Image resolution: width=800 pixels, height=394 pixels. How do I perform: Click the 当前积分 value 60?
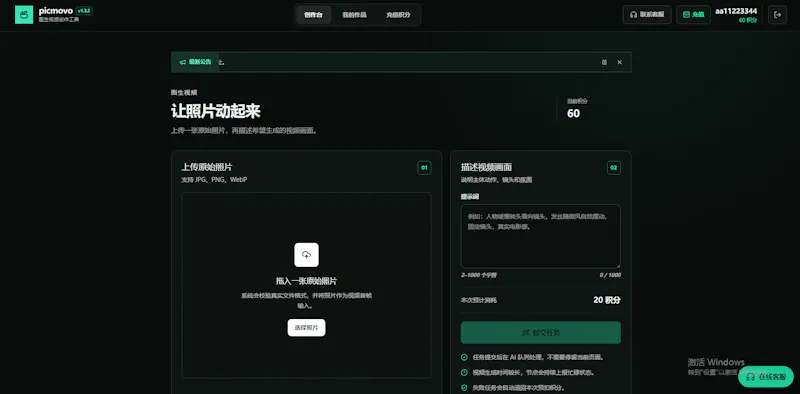pos(573,113)
